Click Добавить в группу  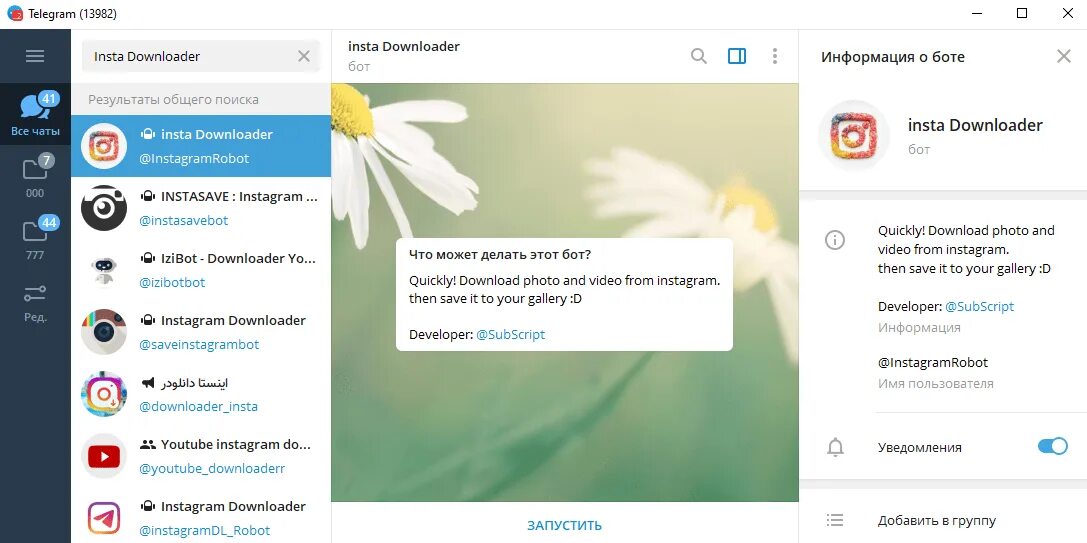pos(937,520)
